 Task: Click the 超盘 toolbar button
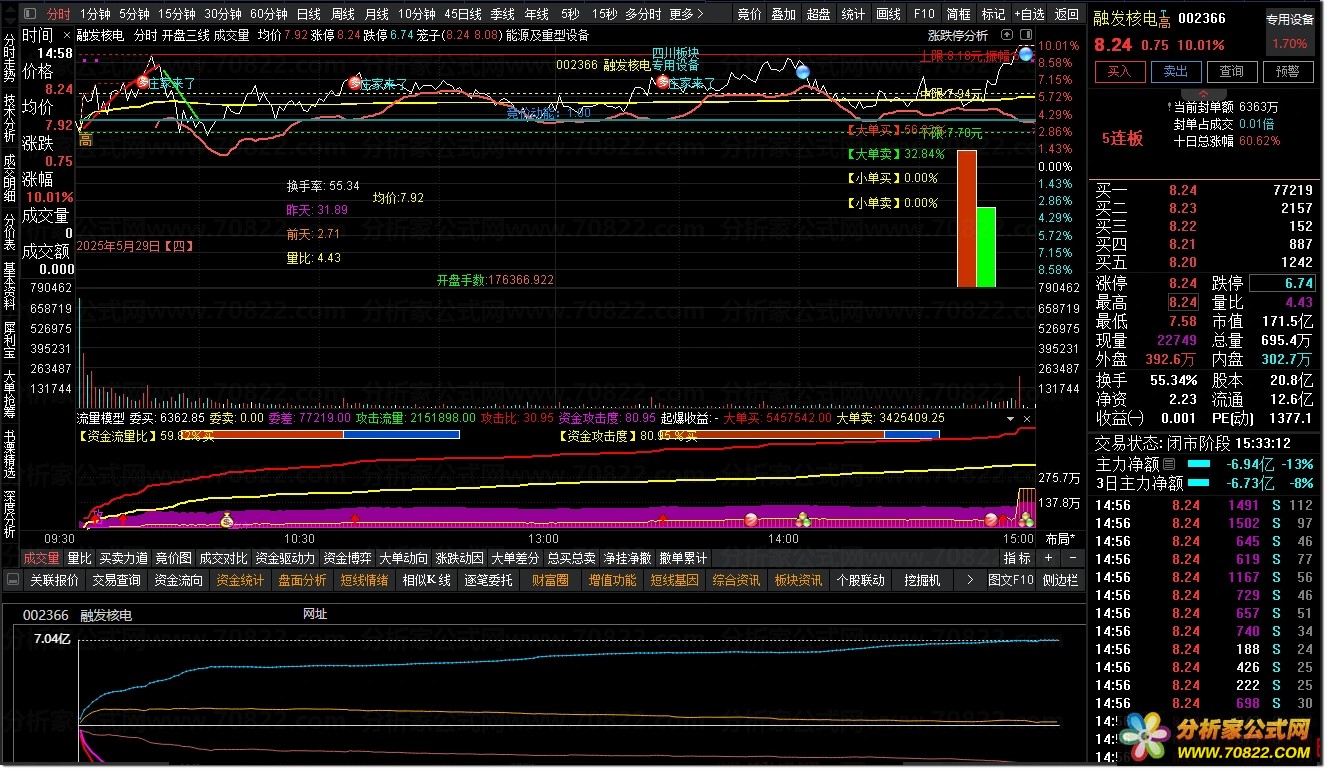coord(818,14)
